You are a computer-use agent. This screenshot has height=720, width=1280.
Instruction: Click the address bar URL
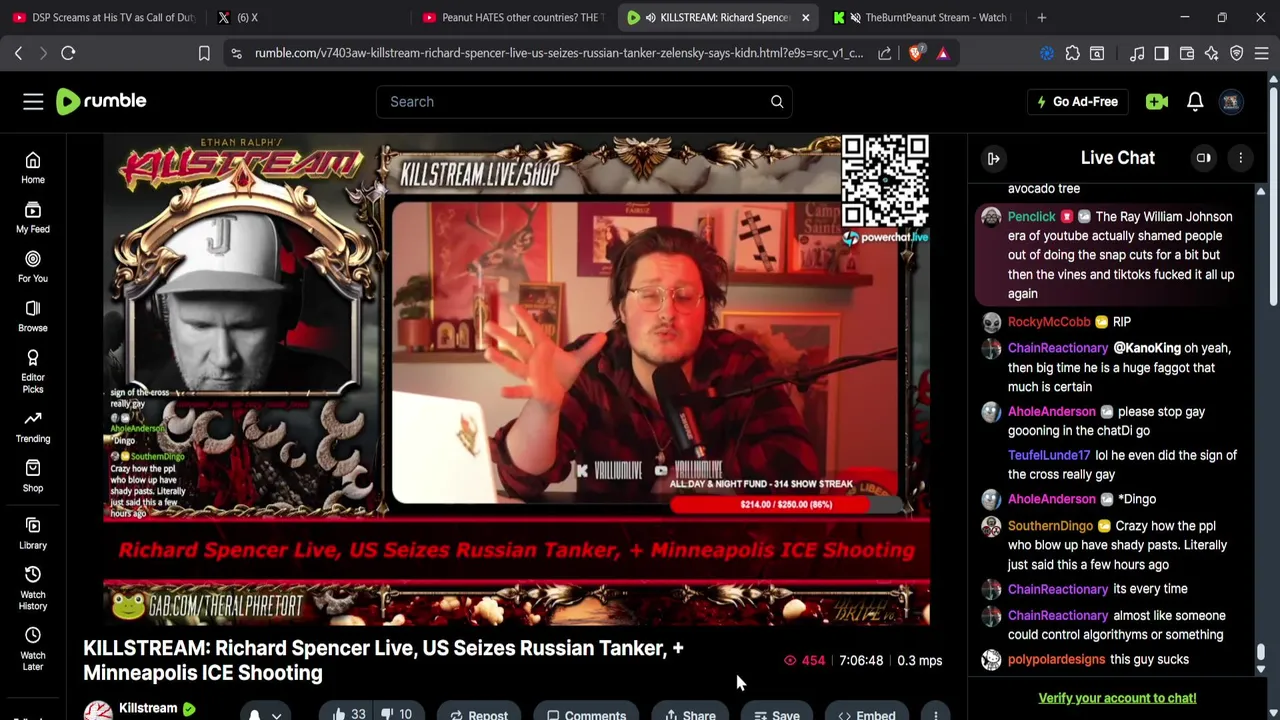click(558, 53)
